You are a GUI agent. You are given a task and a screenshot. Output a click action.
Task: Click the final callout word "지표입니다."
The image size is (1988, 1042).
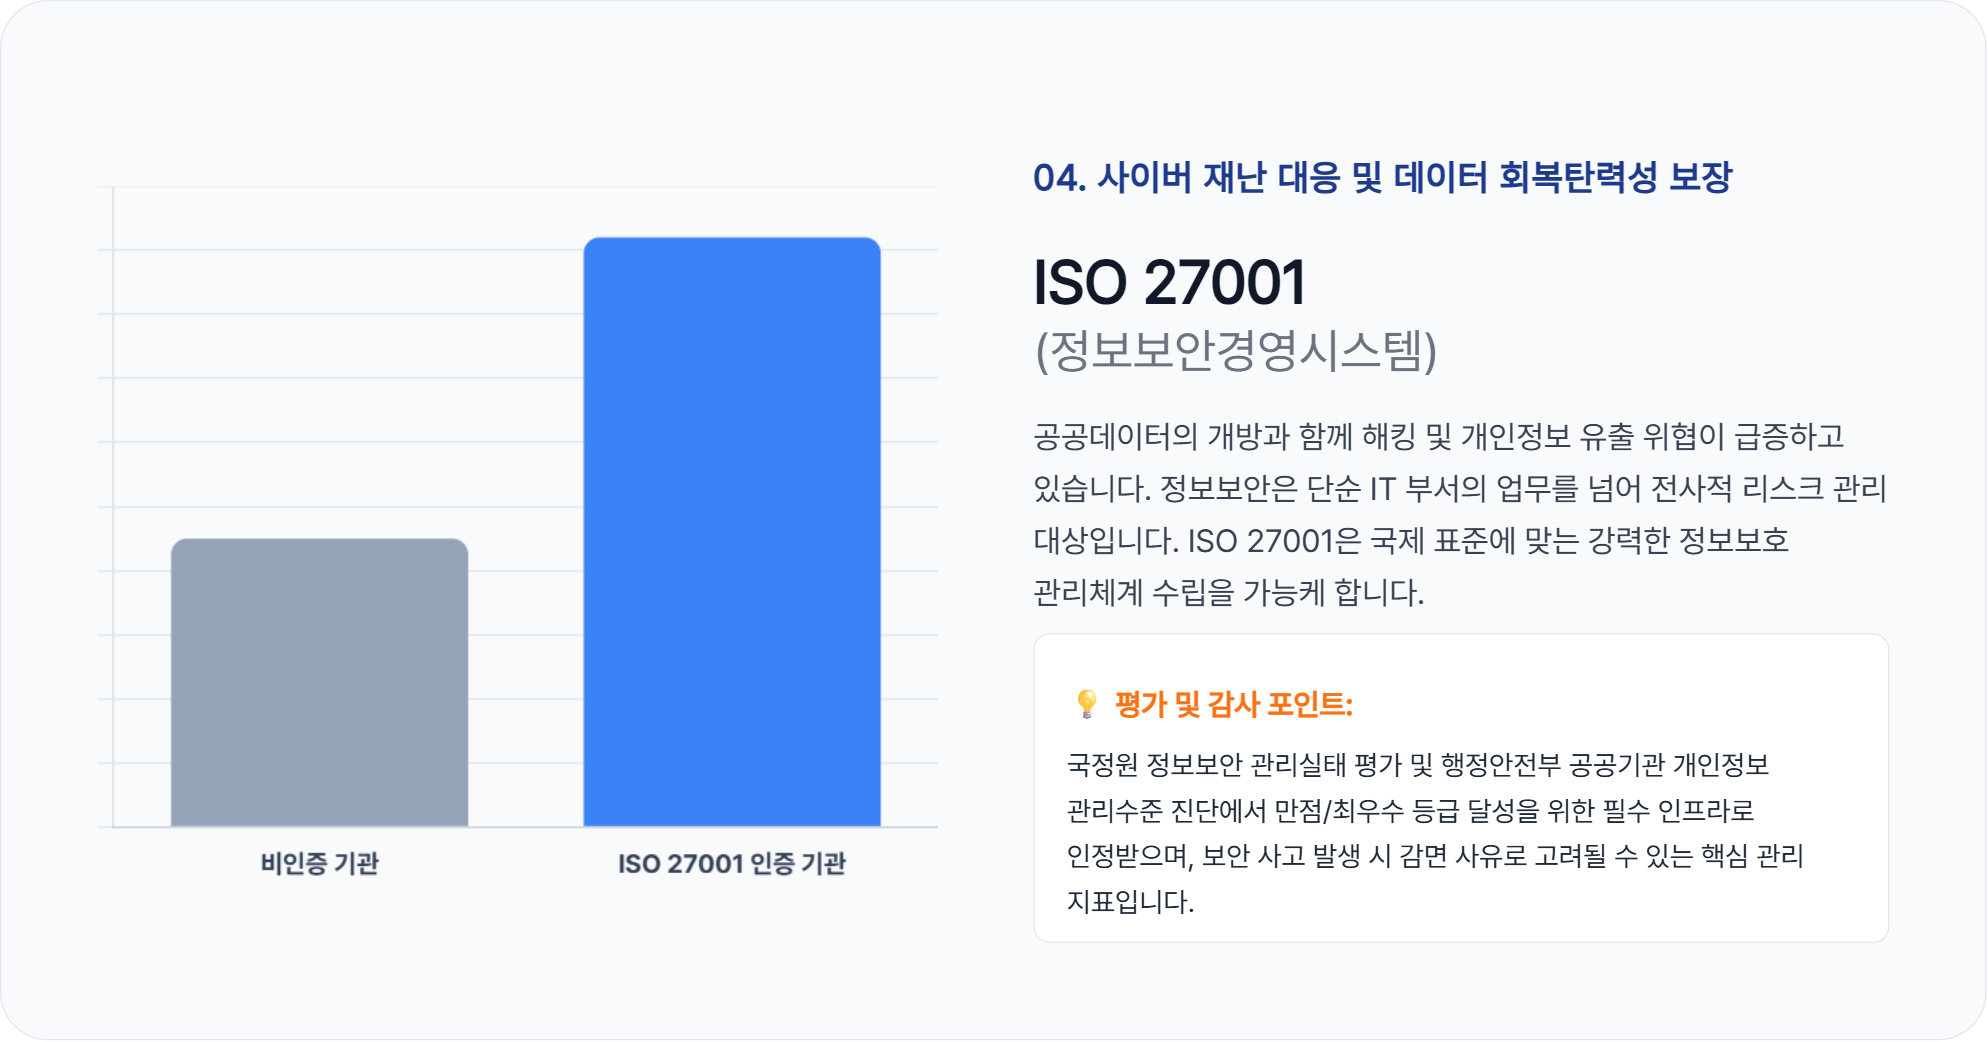point(1130,902)
